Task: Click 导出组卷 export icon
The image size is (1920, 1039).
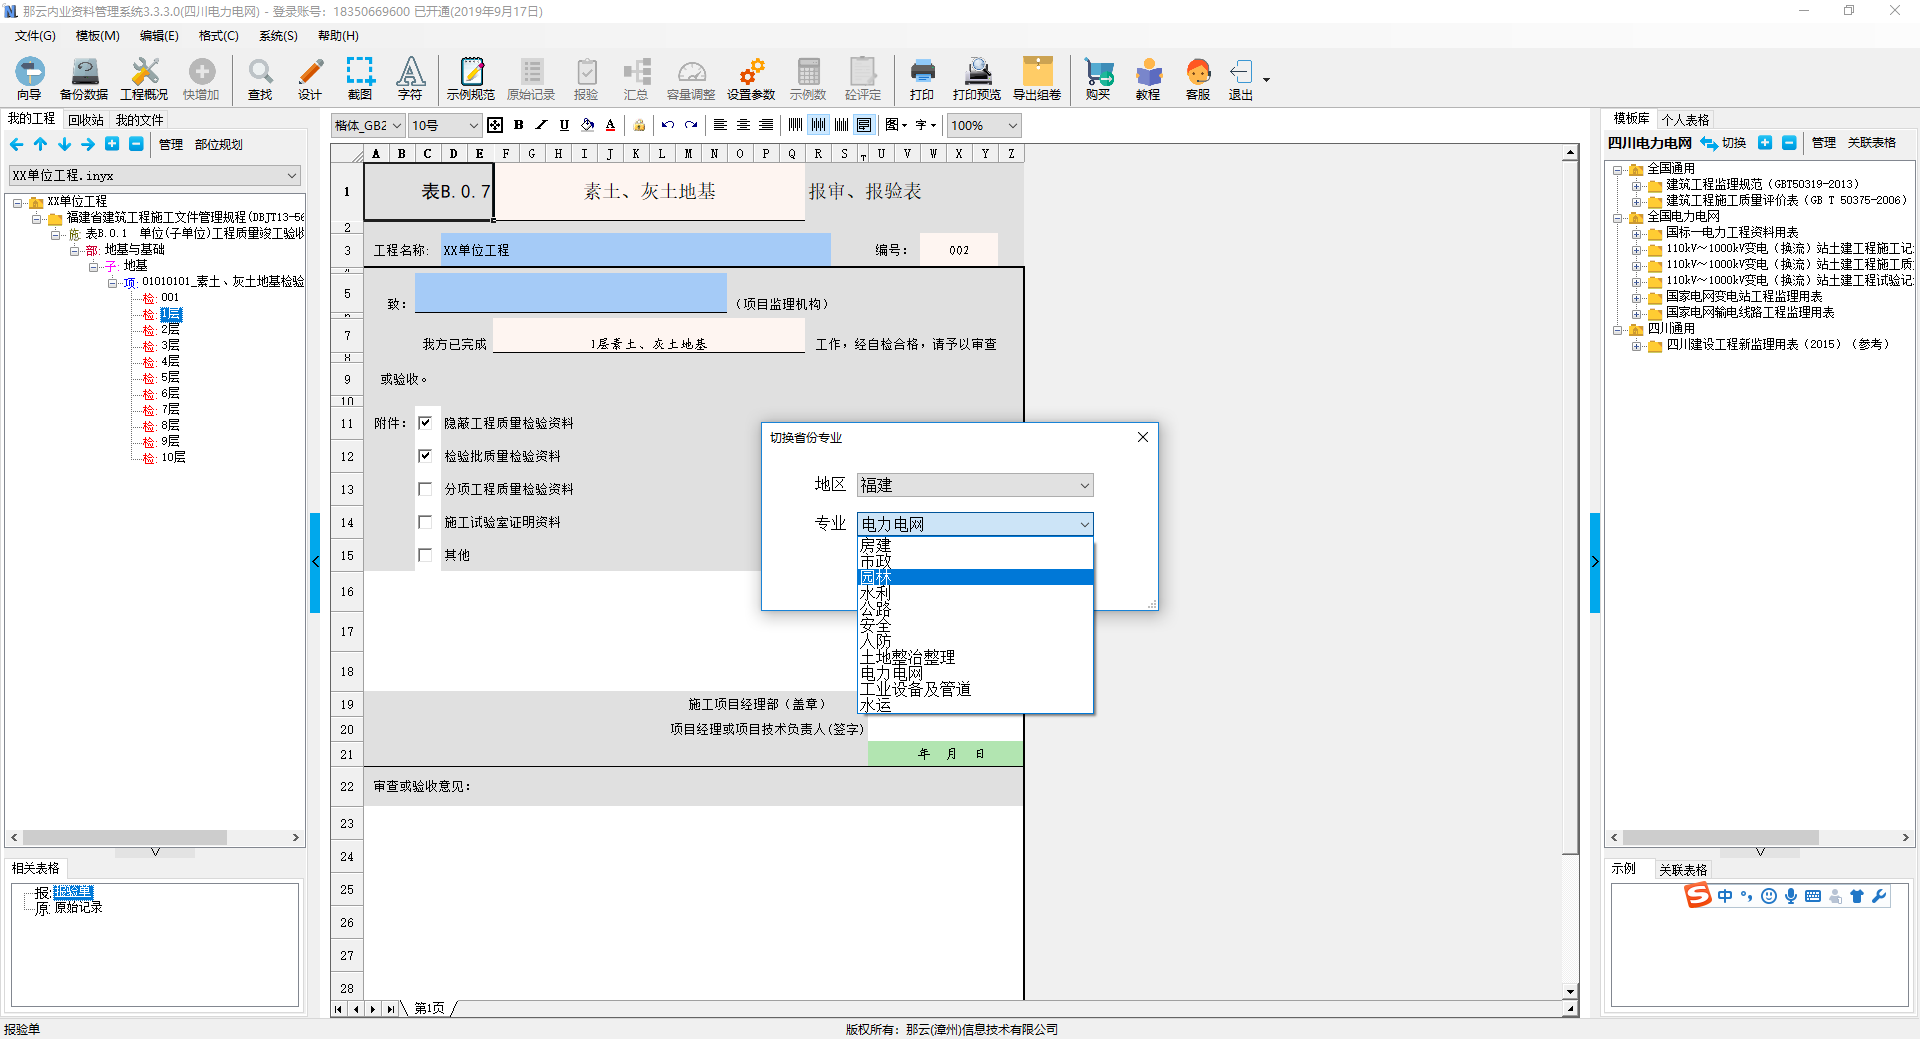Action: (x=1037, y=79)
